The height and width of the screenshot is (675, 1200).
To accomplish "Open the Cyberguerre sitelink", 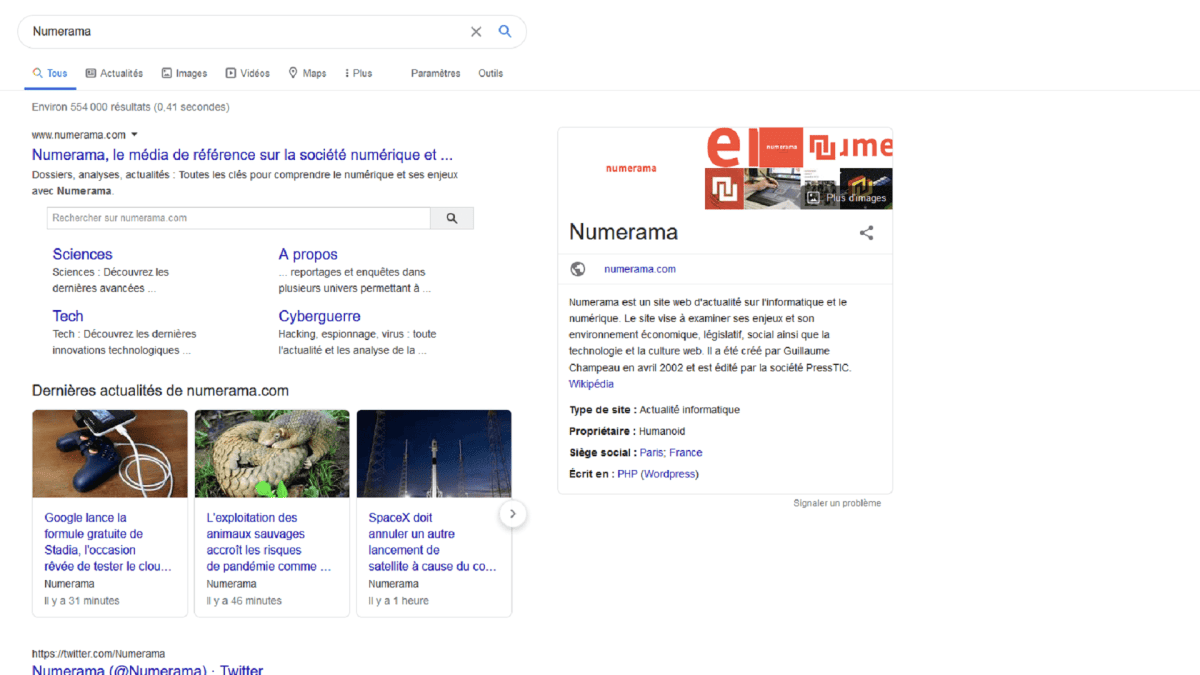I will click(x=319, y=316).
